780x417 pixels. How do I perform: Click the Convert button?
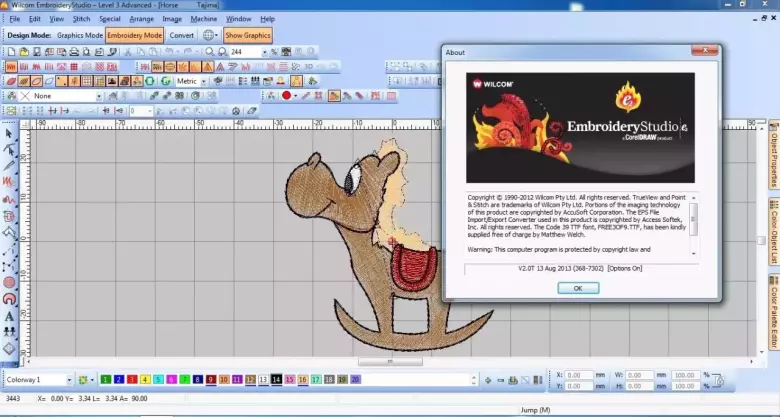point(182,35)
